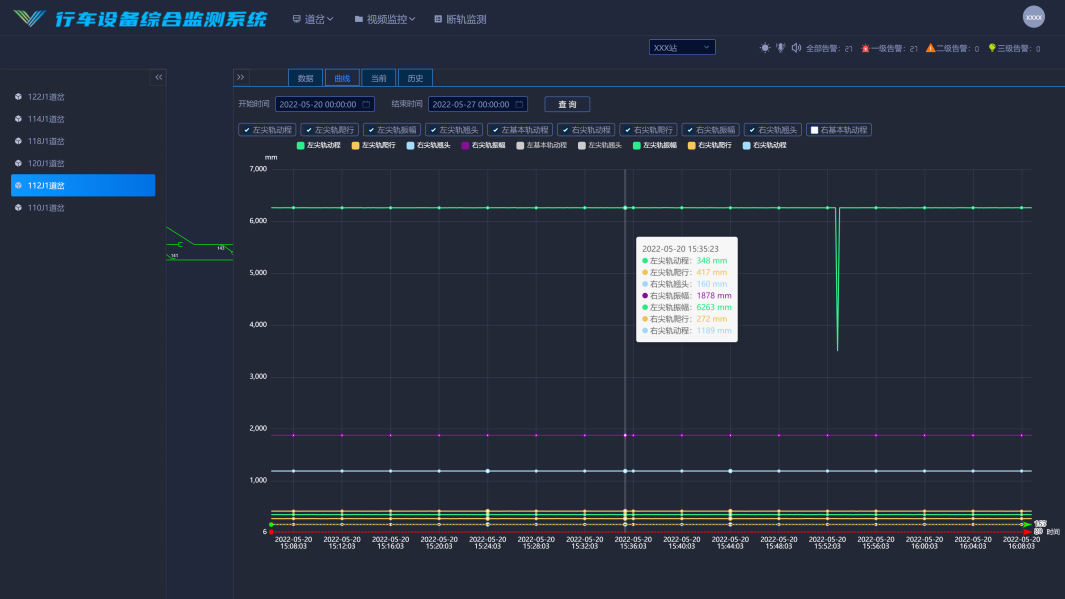Viewport: 1065px width, 599px height.
Task: Toggle the gray 左尖轨翘头 legend series
Action: [x=600, y=145]
